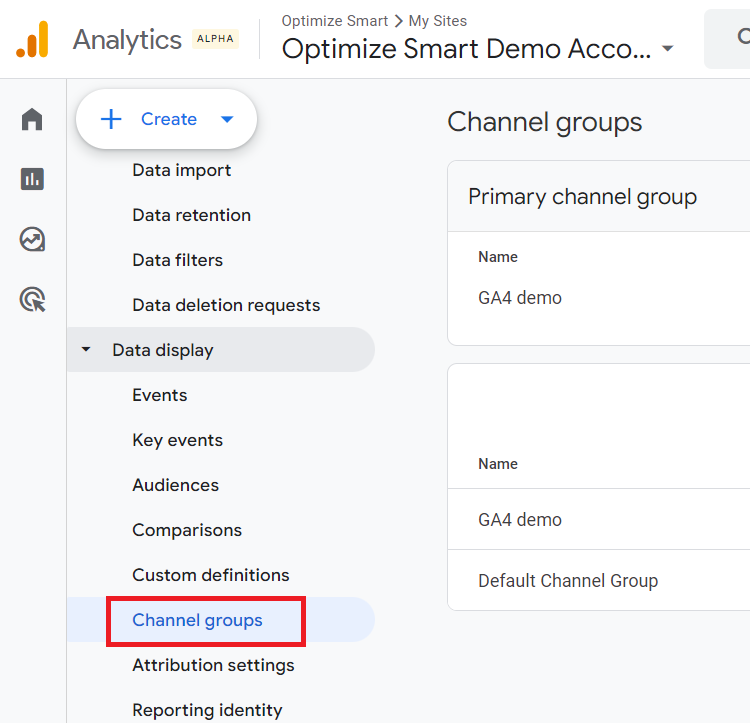Open Default Channel Group row
The height and width of the screenshot is (723, 750).
(x=598, y=580)
